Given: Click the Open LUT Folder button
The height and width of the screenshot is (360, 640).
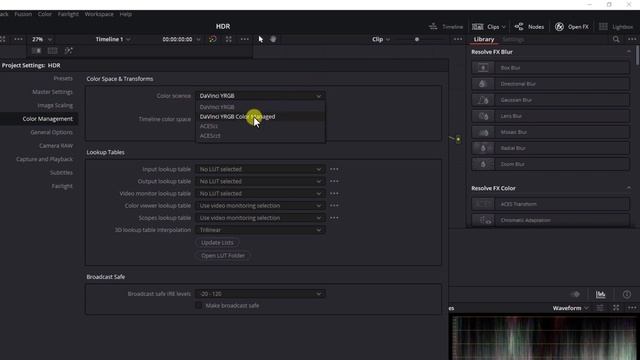Looking at the screenshot, I should pyautogui.click(x=223, y=256).
